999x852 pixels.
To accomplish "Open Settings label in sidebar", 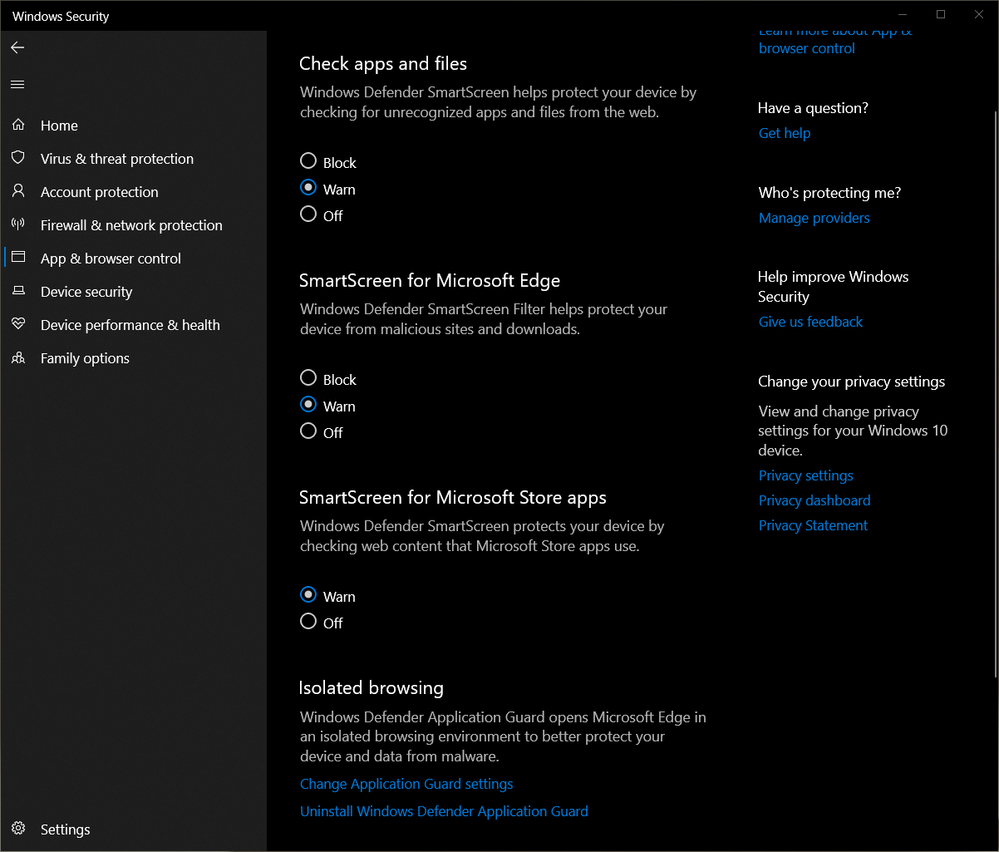I will 65,829.
